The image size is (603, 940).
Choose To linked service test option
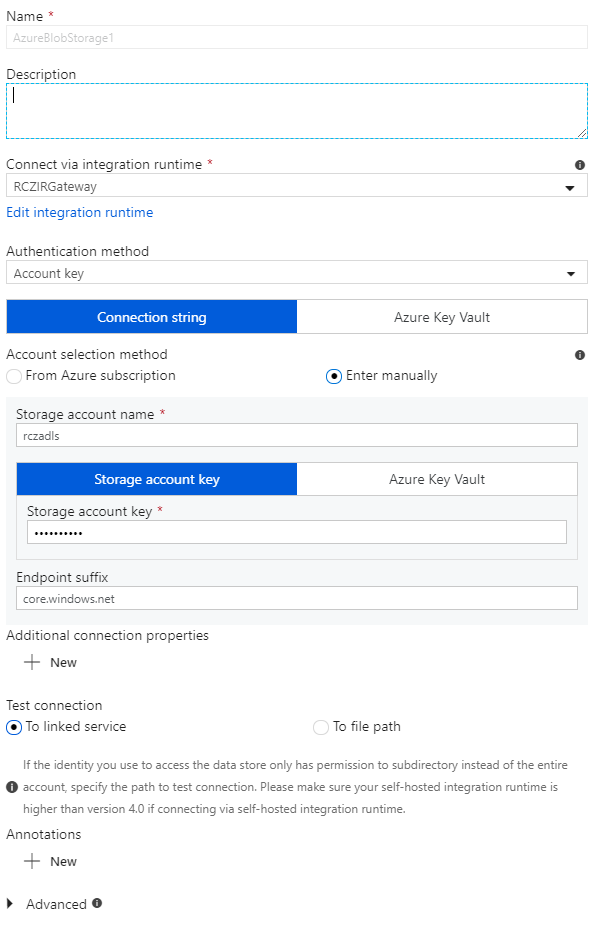pos(14,727)
